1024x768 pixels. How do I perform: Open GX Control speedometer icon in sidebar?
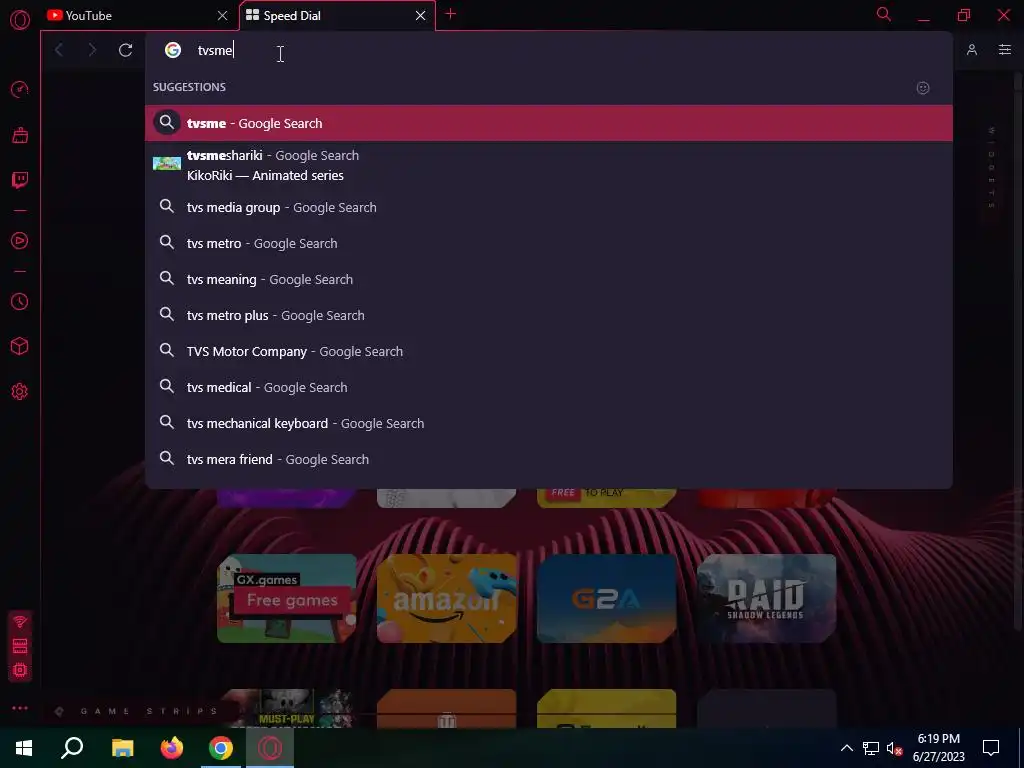[x=20, y=89]
